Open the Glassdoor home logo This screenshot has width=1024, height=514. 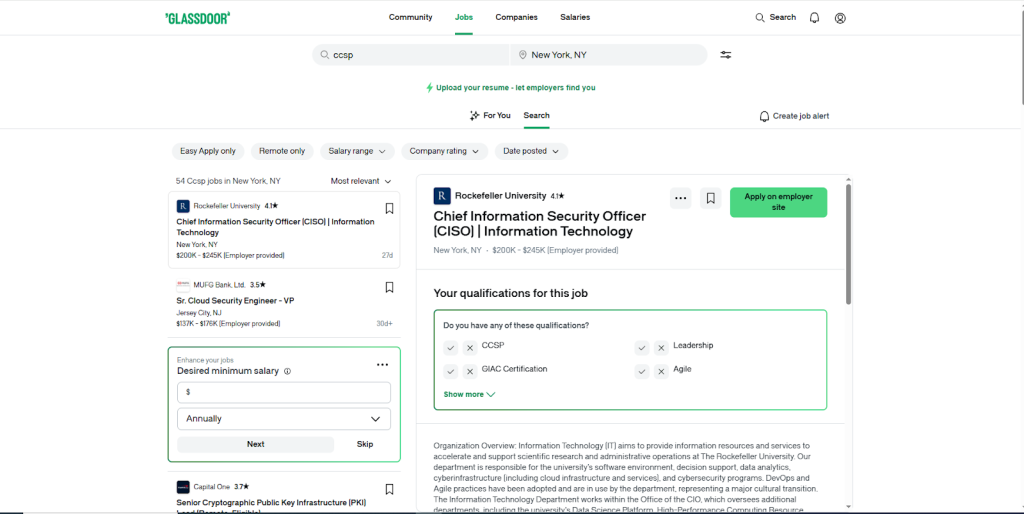click(197, 18)
